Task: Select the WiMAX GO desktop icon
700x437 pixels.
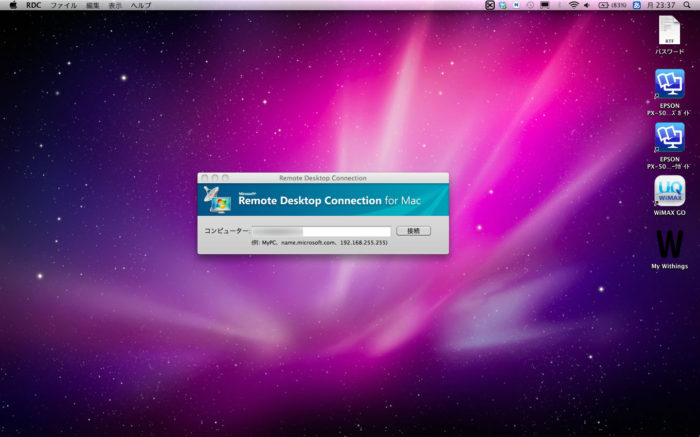Action: pos(669,191)
